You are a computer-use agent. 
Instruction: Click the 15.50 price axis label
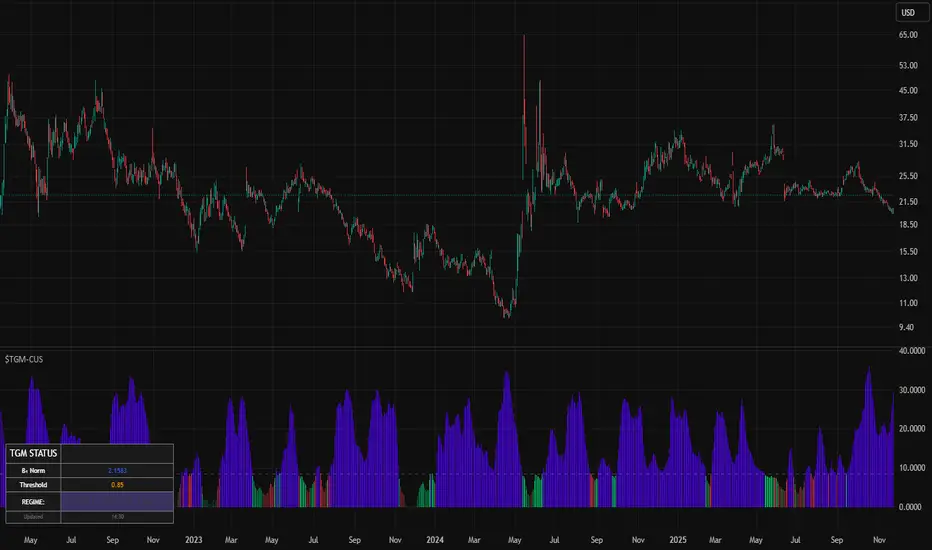[x=908, y=252]
